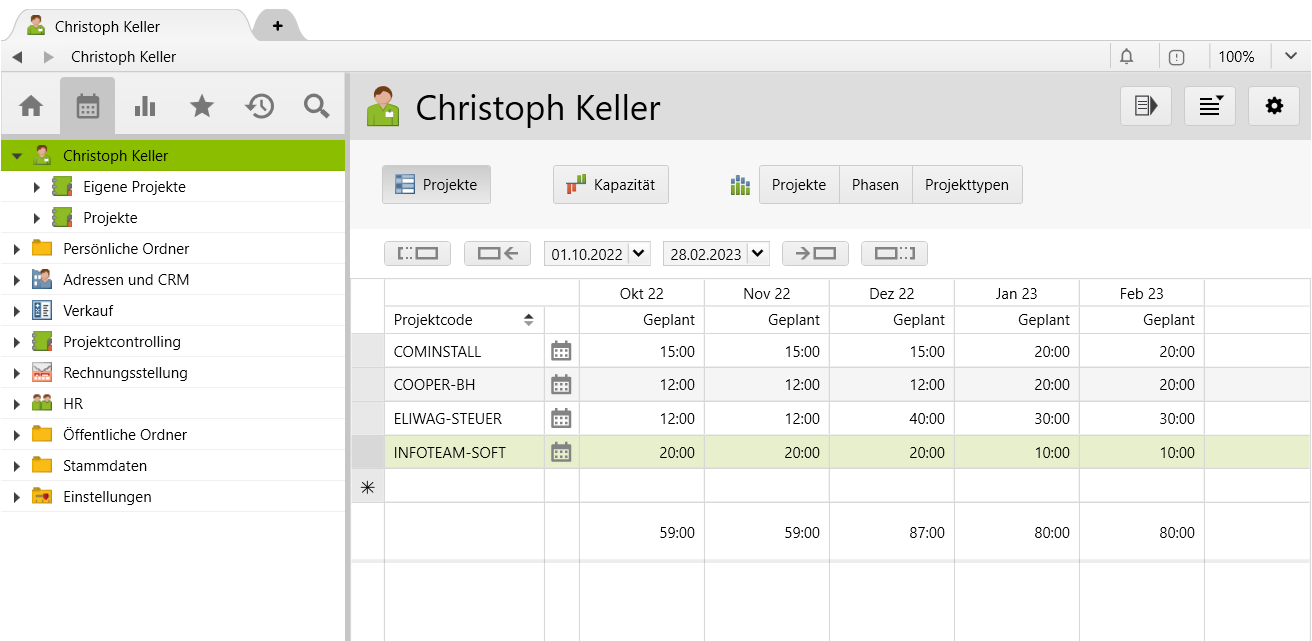This screenshot has height=641, width=1312.
Task: Click the Projekttypen button
Action: coord(966,185)
